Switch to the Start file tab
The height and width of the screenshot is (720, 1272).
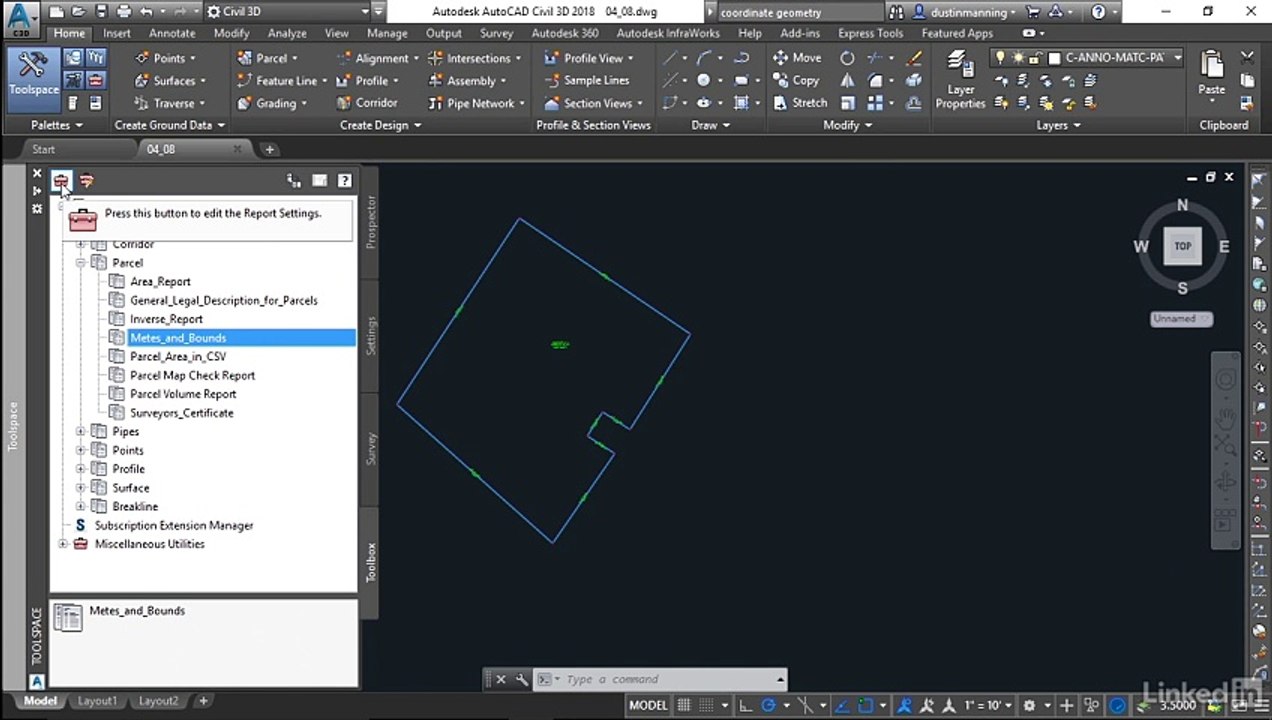pyautogui.click(x=43, y=149)
